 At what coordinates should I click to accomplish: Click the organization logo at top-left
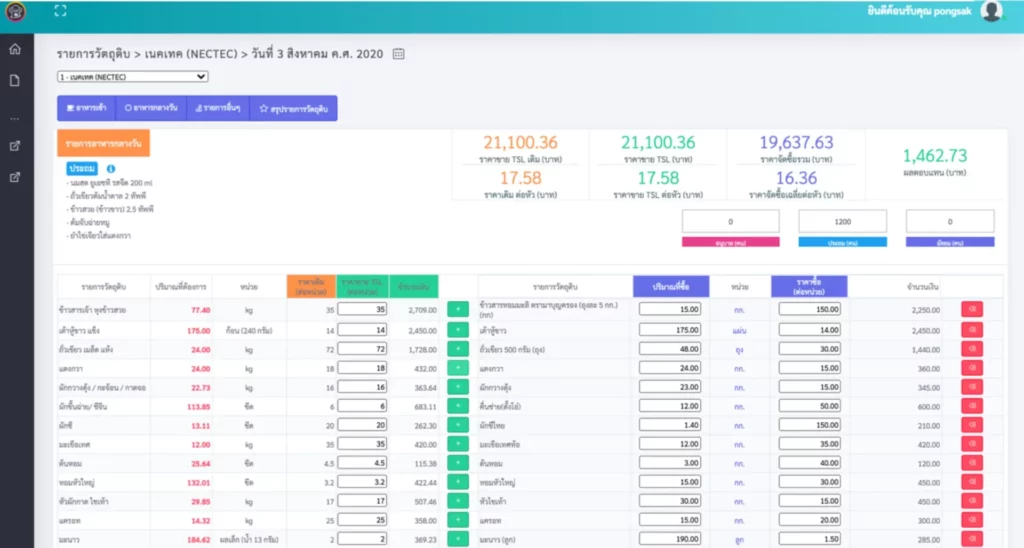coord(15,11)
